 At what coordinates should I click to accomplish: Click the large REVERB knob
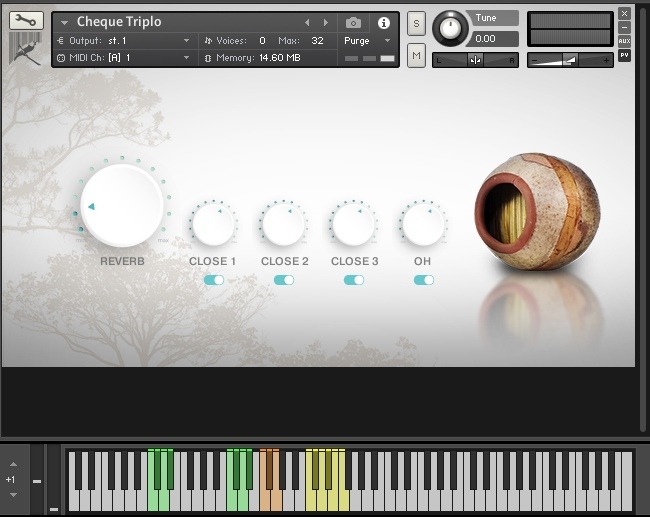122,206
